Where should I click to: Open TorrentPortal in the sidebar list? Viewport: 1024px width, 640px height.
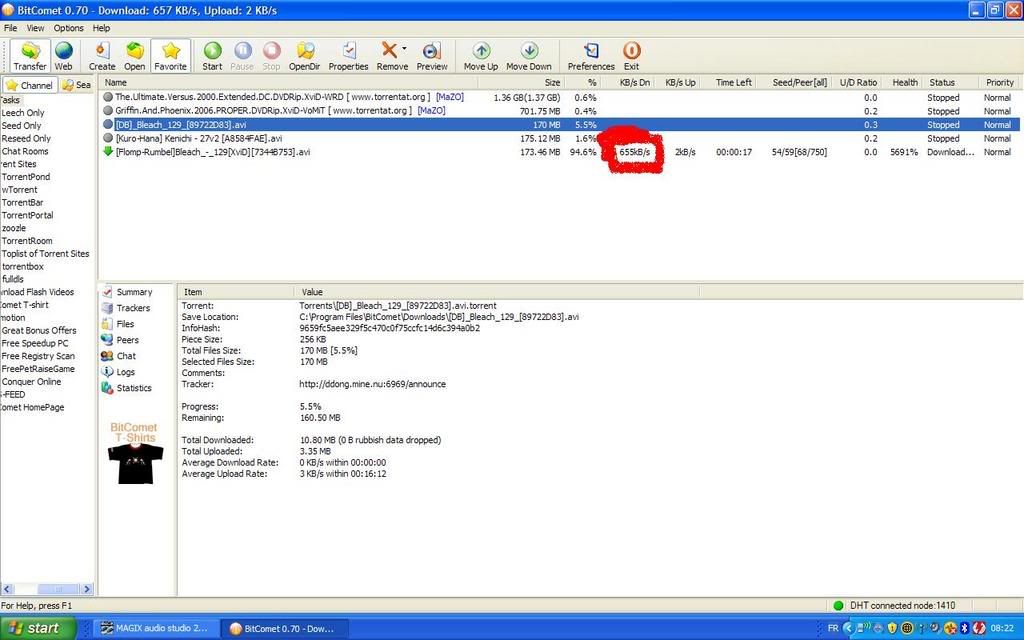pos(27,215)
